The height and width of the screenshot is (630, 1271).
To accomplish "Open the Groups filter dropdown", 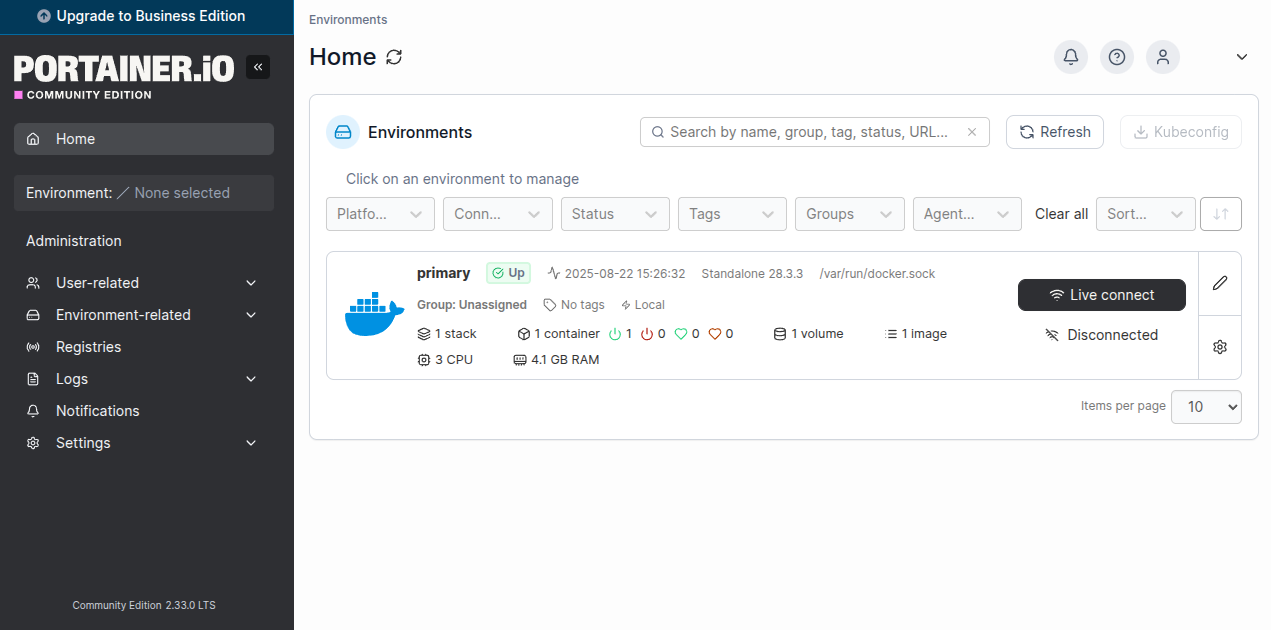I will click(x=850, y=214).
